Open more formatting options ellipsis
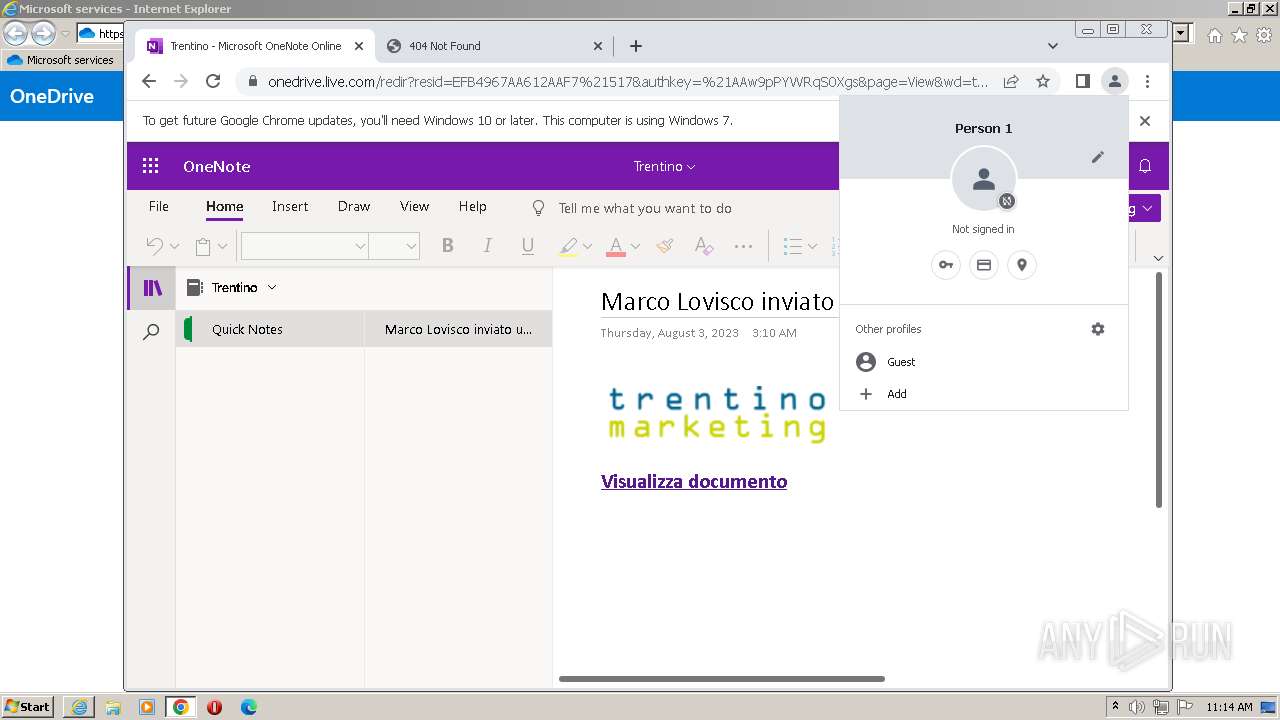The width and height of the screenshot is (1280, 720). click(x=743, y=246)
